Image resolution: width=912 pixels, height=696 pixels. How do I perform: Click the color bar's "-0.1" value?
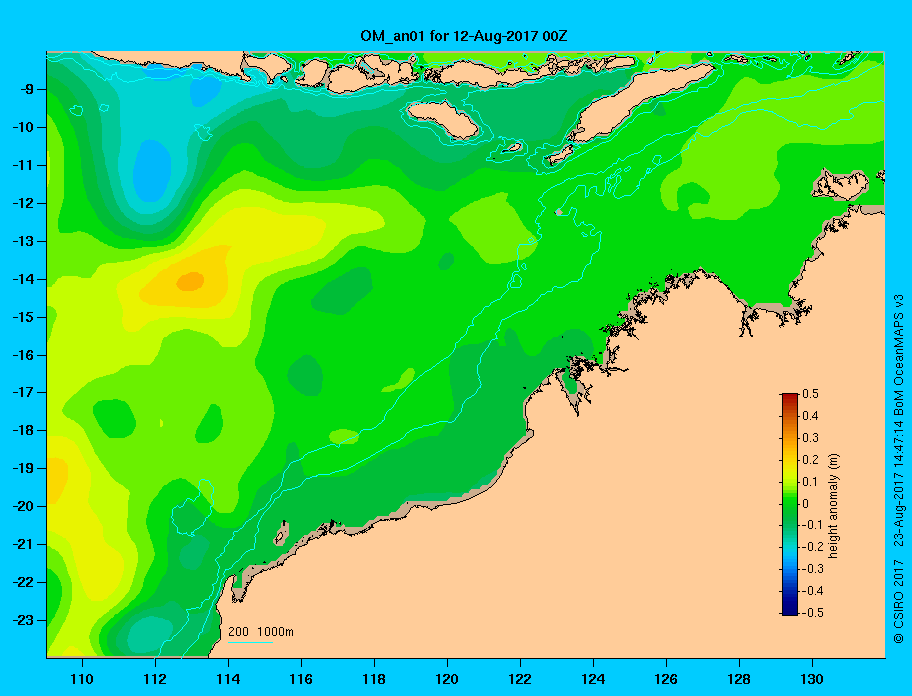(x=813, y=525)
